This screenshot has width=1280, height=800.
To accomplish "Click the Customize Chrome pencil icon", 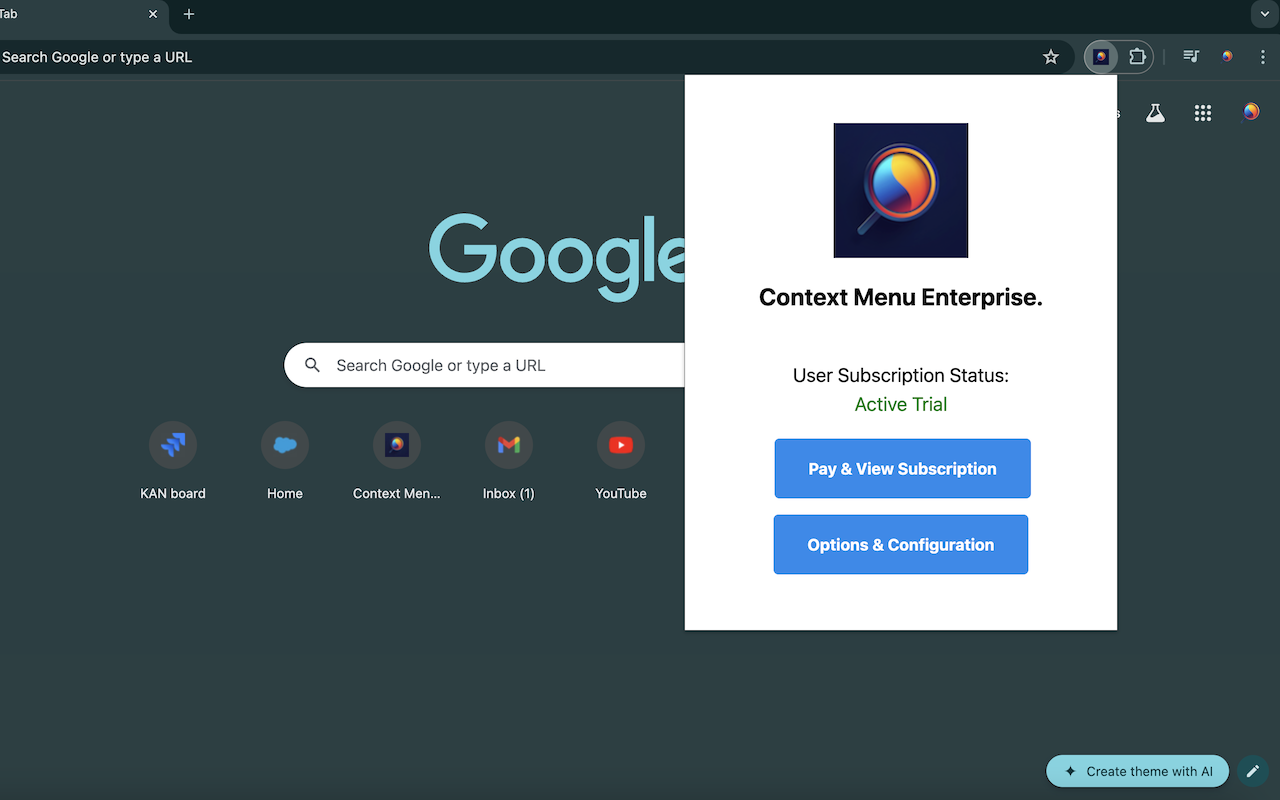I will [x=1252, y=771].
